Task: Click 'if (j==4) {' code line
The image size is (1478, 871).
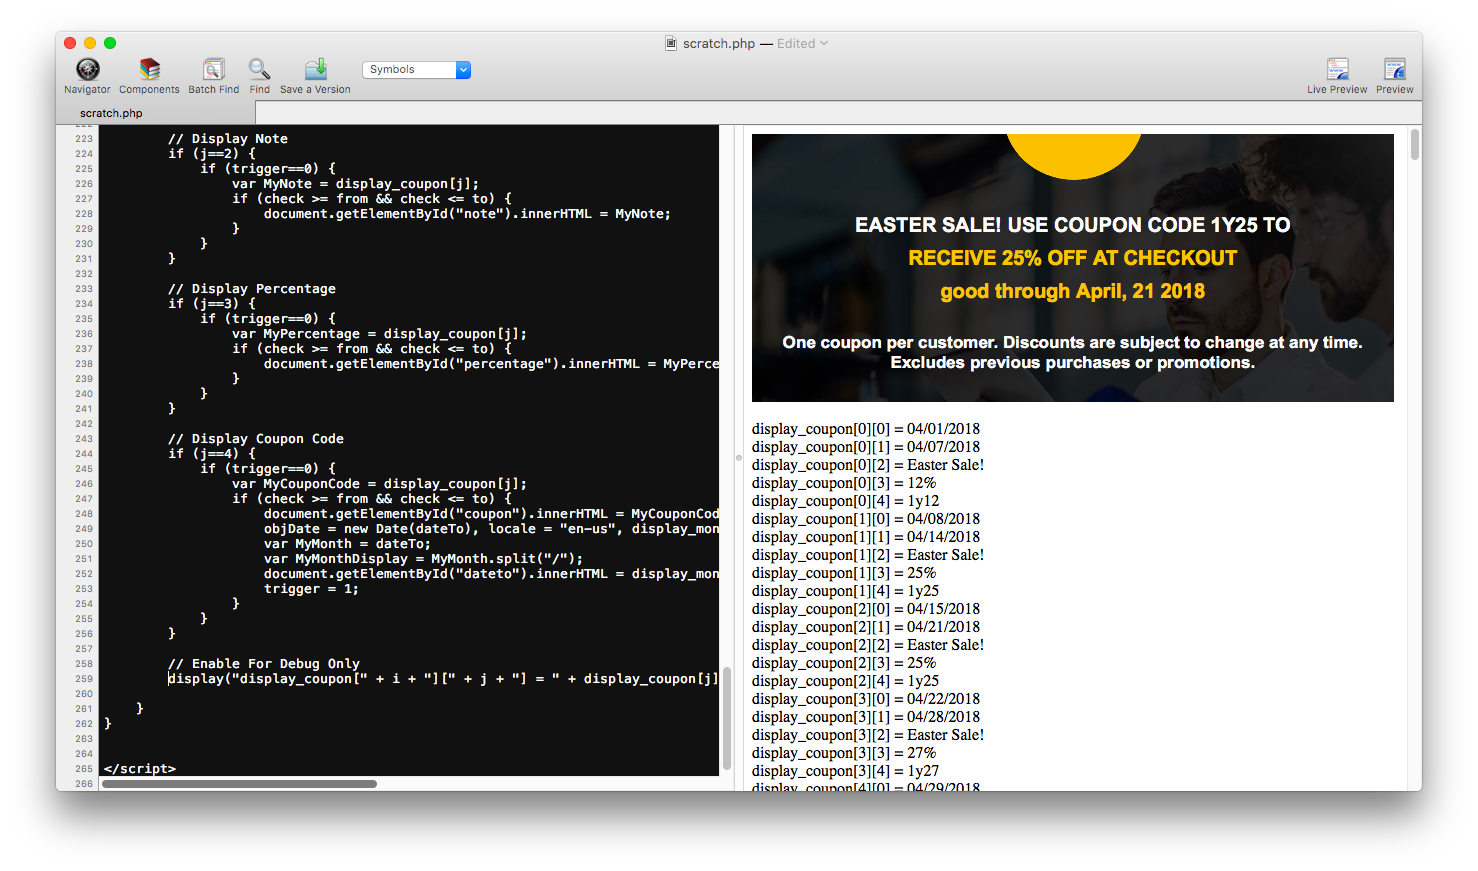Action: coord(212,454)
